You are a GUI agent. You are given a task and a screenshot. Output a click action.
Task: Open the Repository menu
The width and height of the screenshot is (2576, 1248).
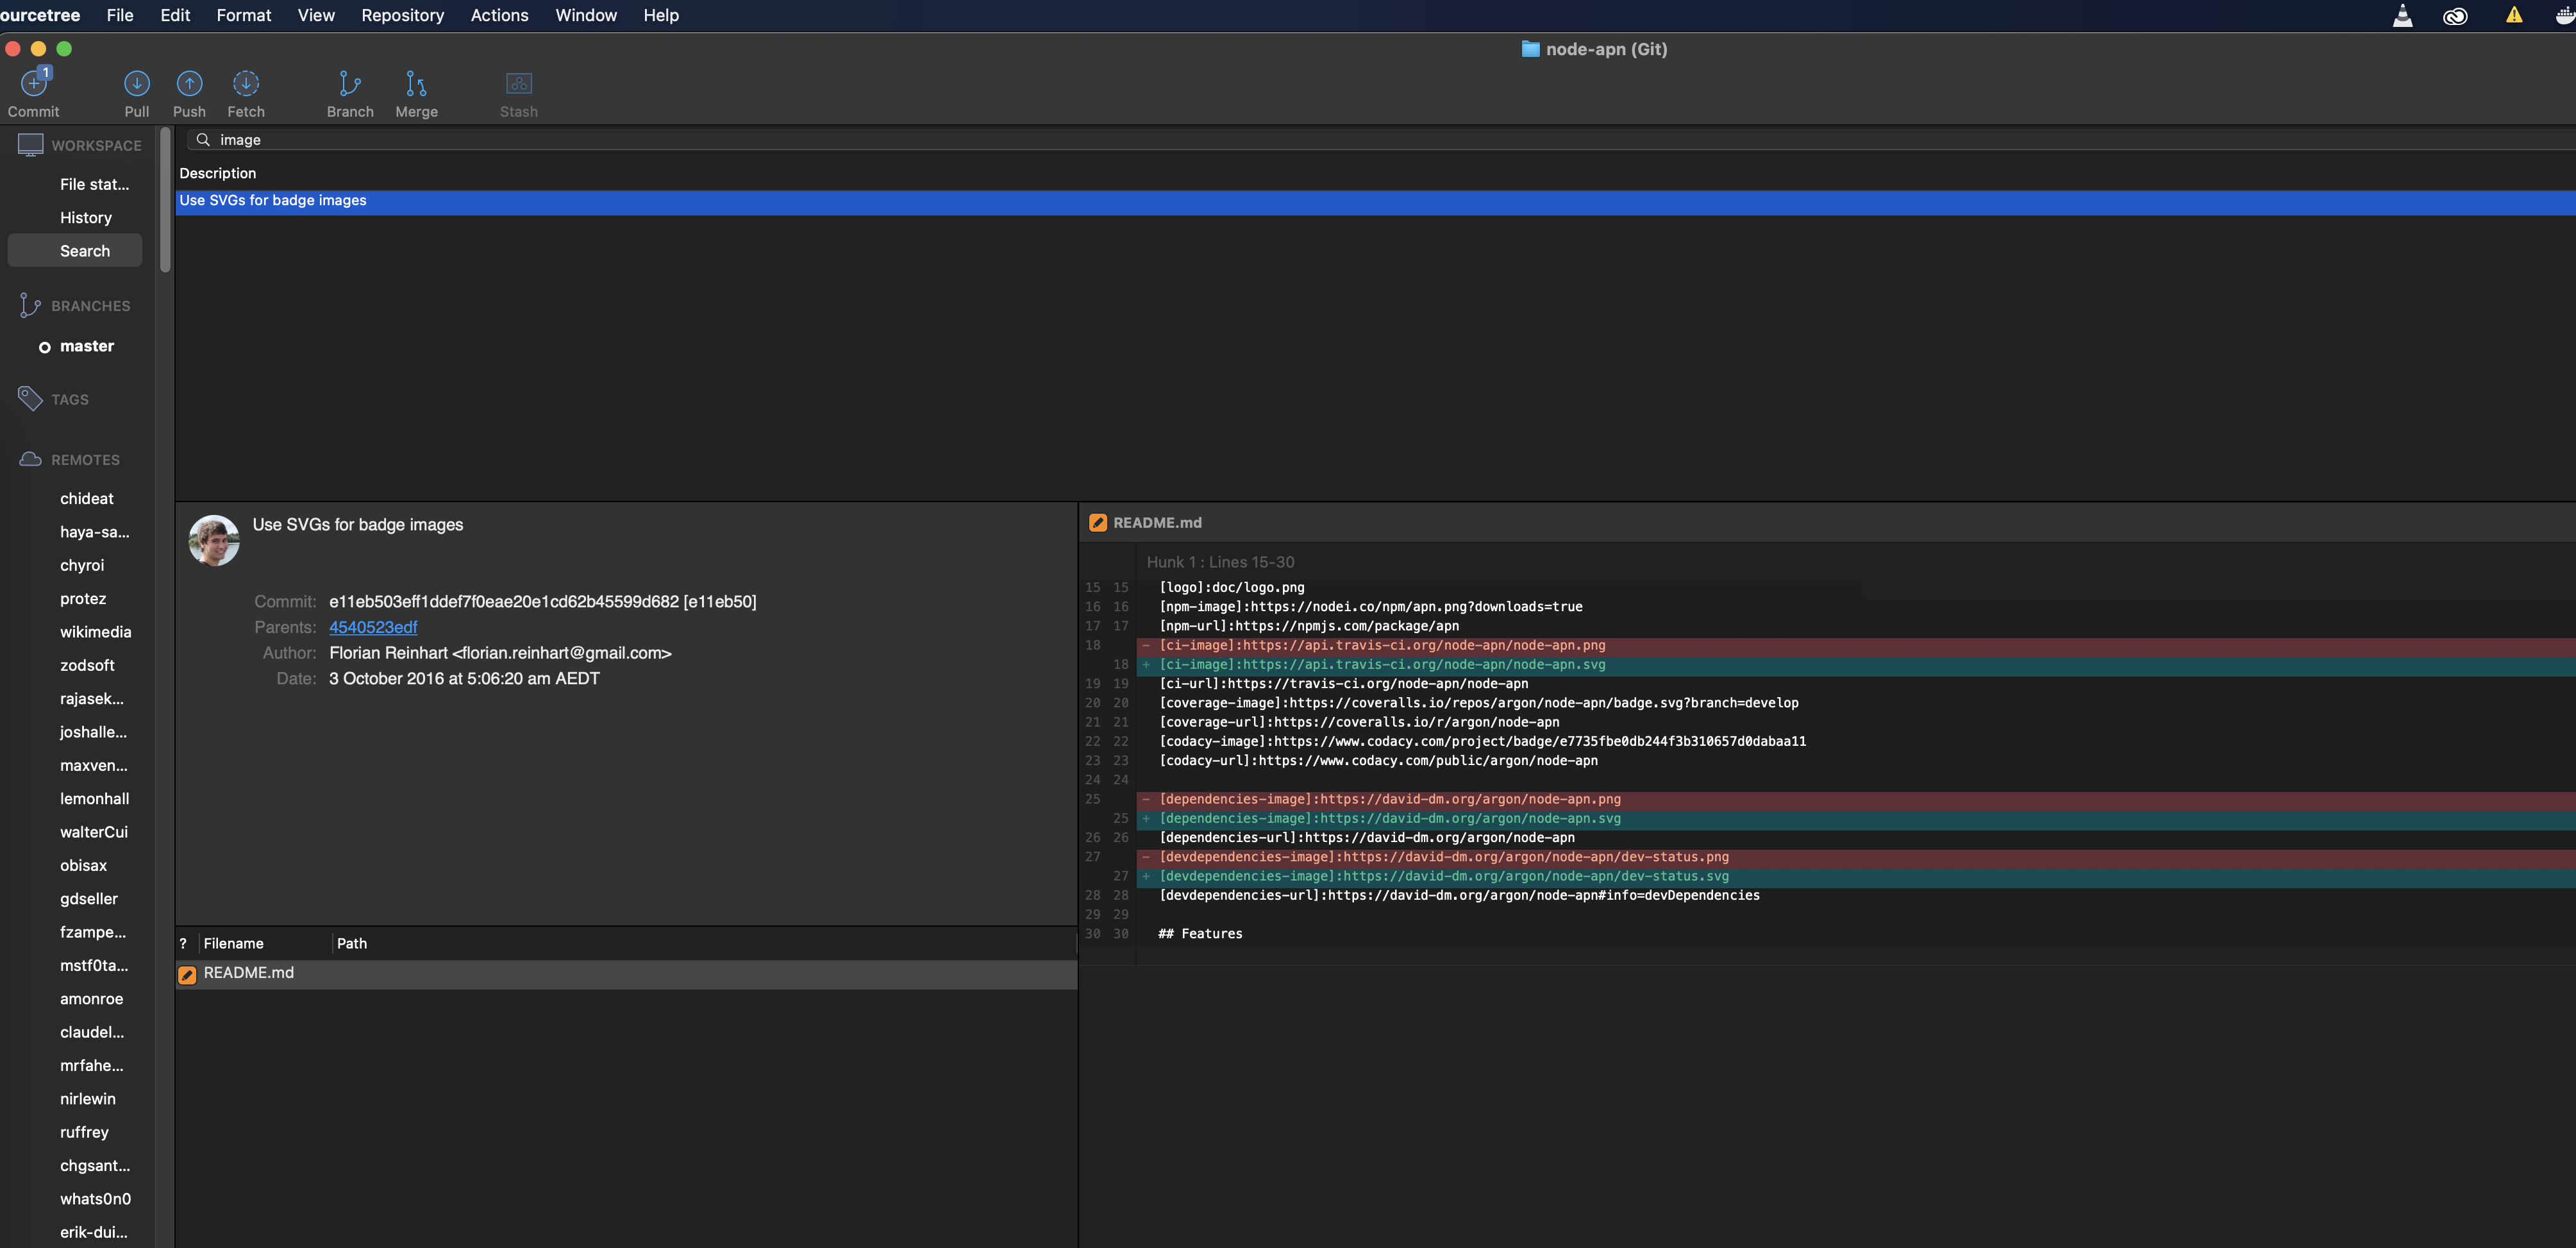pyautogui.click(x=402, y=15)
